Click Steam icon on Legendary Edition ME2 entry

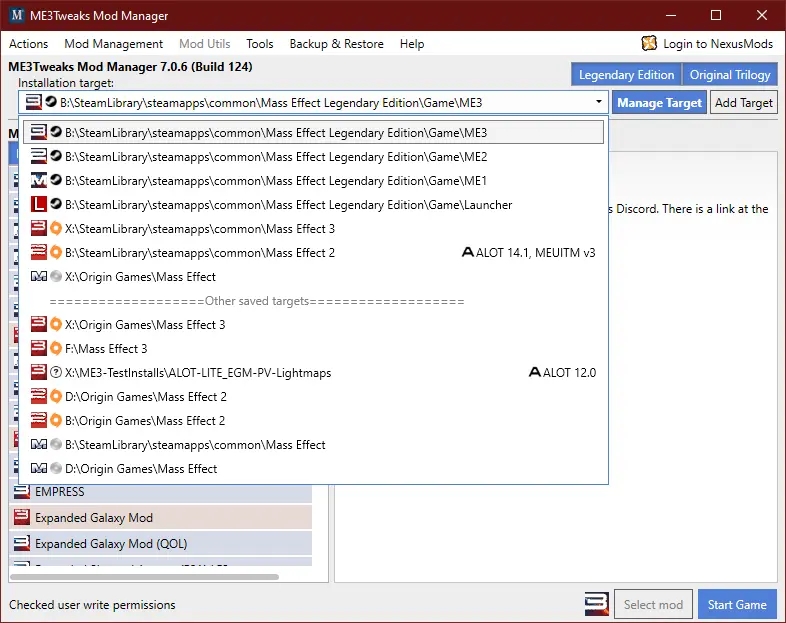tap(56, 156)
